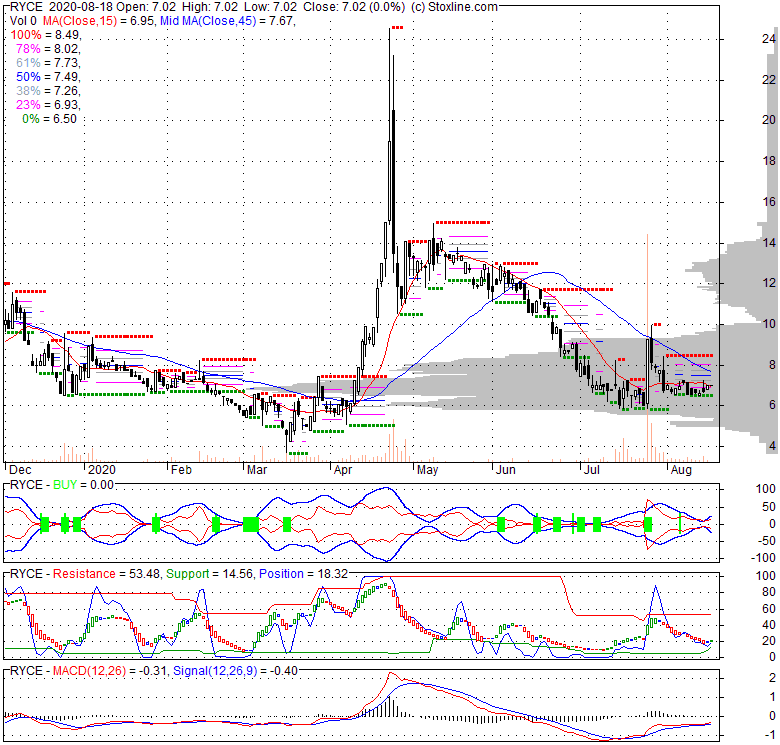This screenshot has height=745, width=780.
Task: Select the '100% = 8.49' Fibonacci level
Action: [x=45, y=35]
